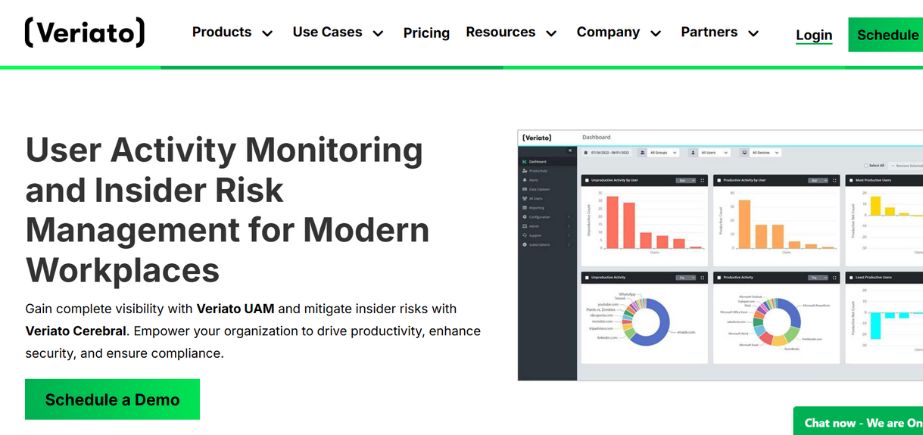This screenshot has height=435, width=923.
Task: Click the tallest red bar in the Unproductive chart
Action: click(x=612, y=223)
